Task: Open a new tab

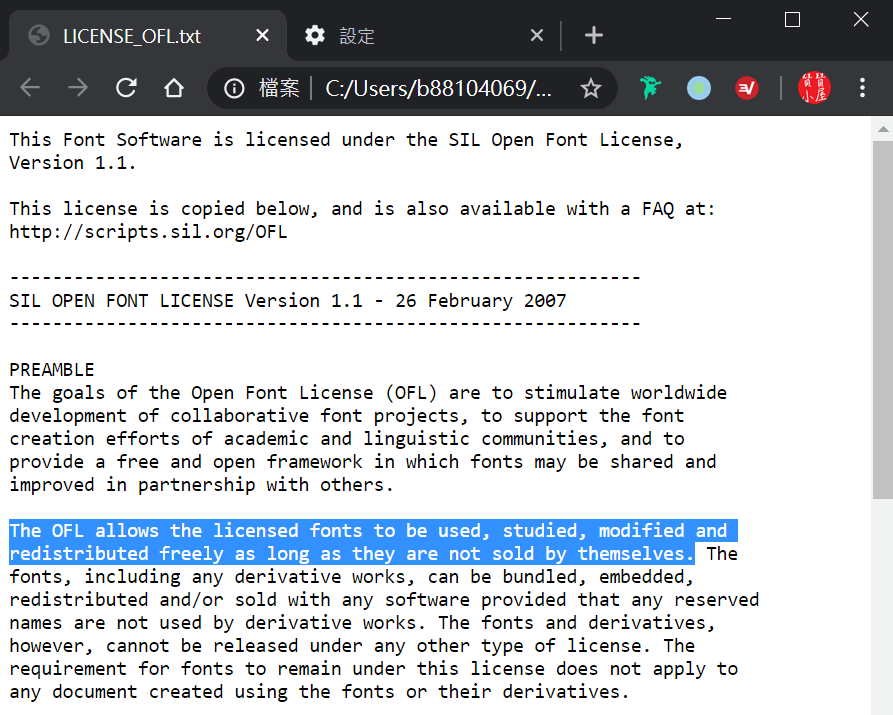Action: click(593, 35)
